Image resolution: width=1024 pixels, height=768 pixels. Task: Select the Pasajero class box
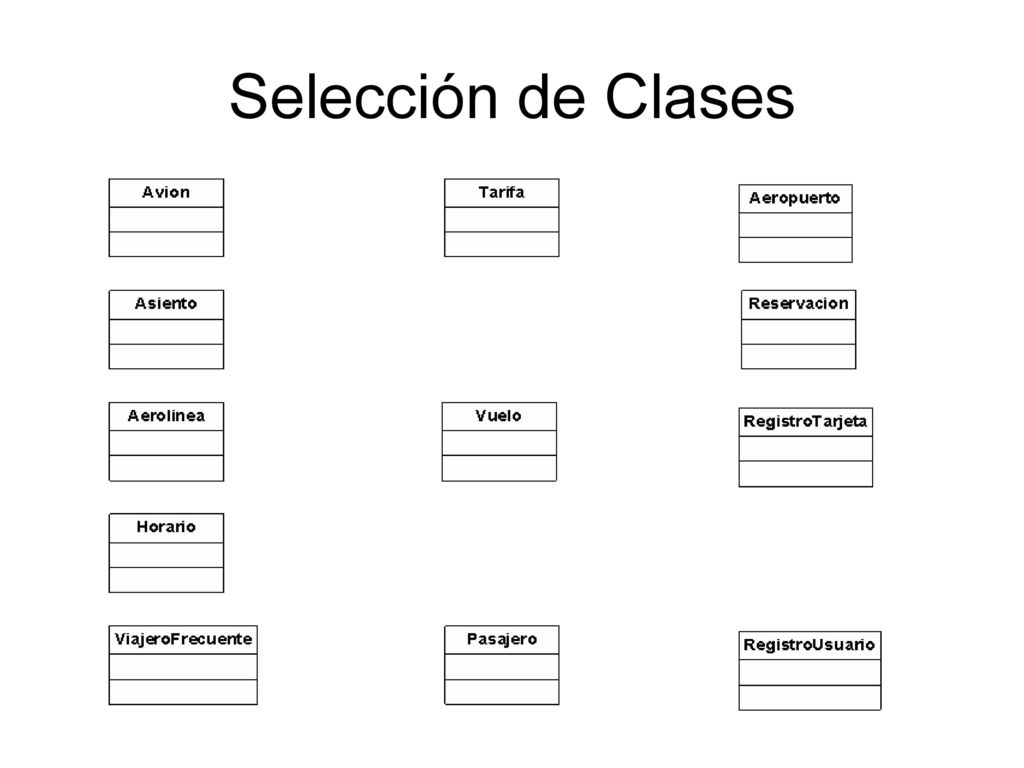tap(502, 665)
